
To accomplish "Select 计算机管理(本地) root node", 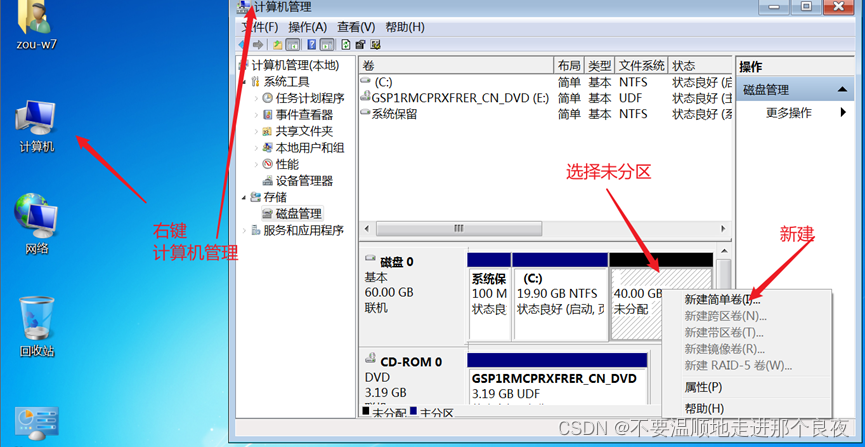I will [x=295, y=66].
